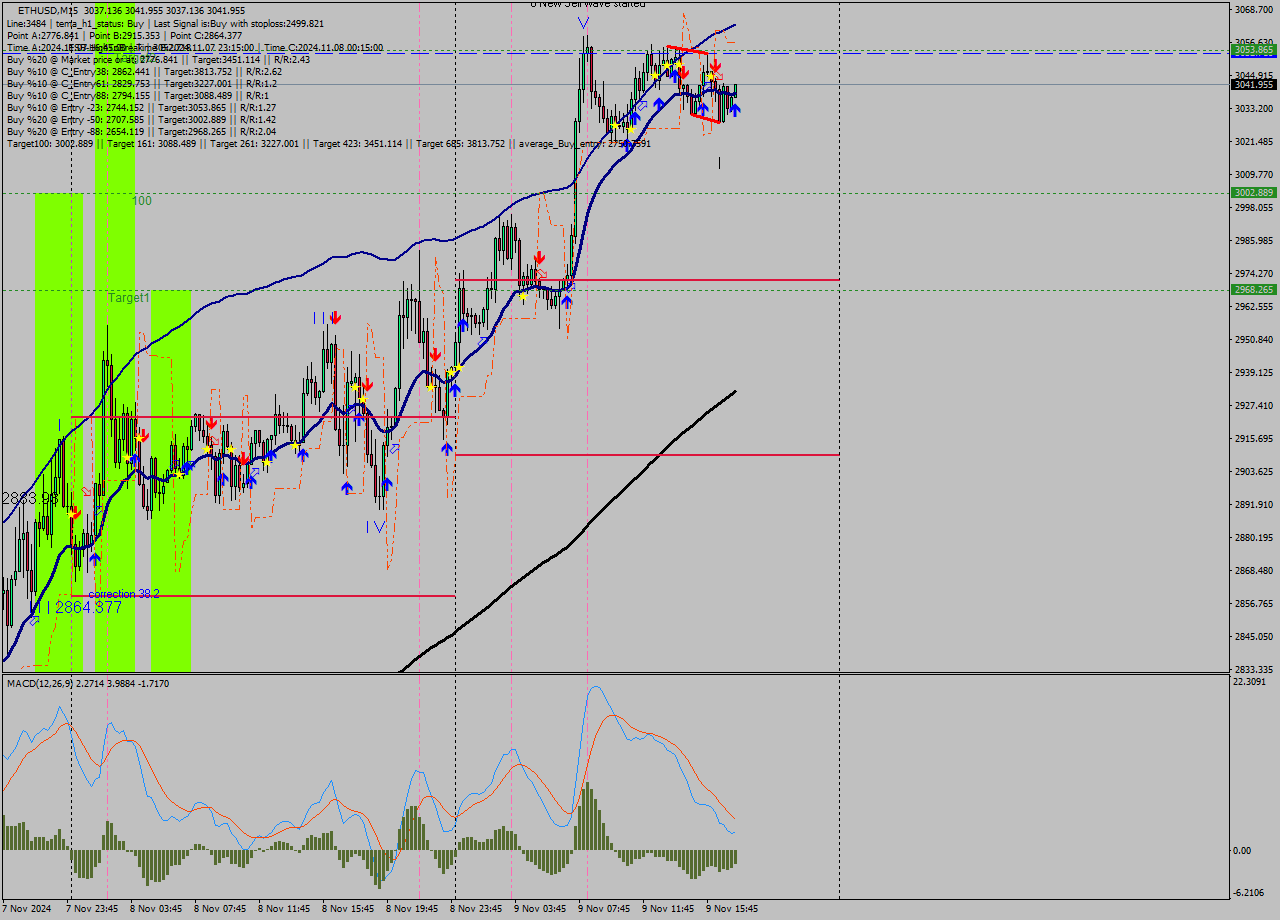Click the 'Entry -88: 2654.119' line

(x=141, y=131)
